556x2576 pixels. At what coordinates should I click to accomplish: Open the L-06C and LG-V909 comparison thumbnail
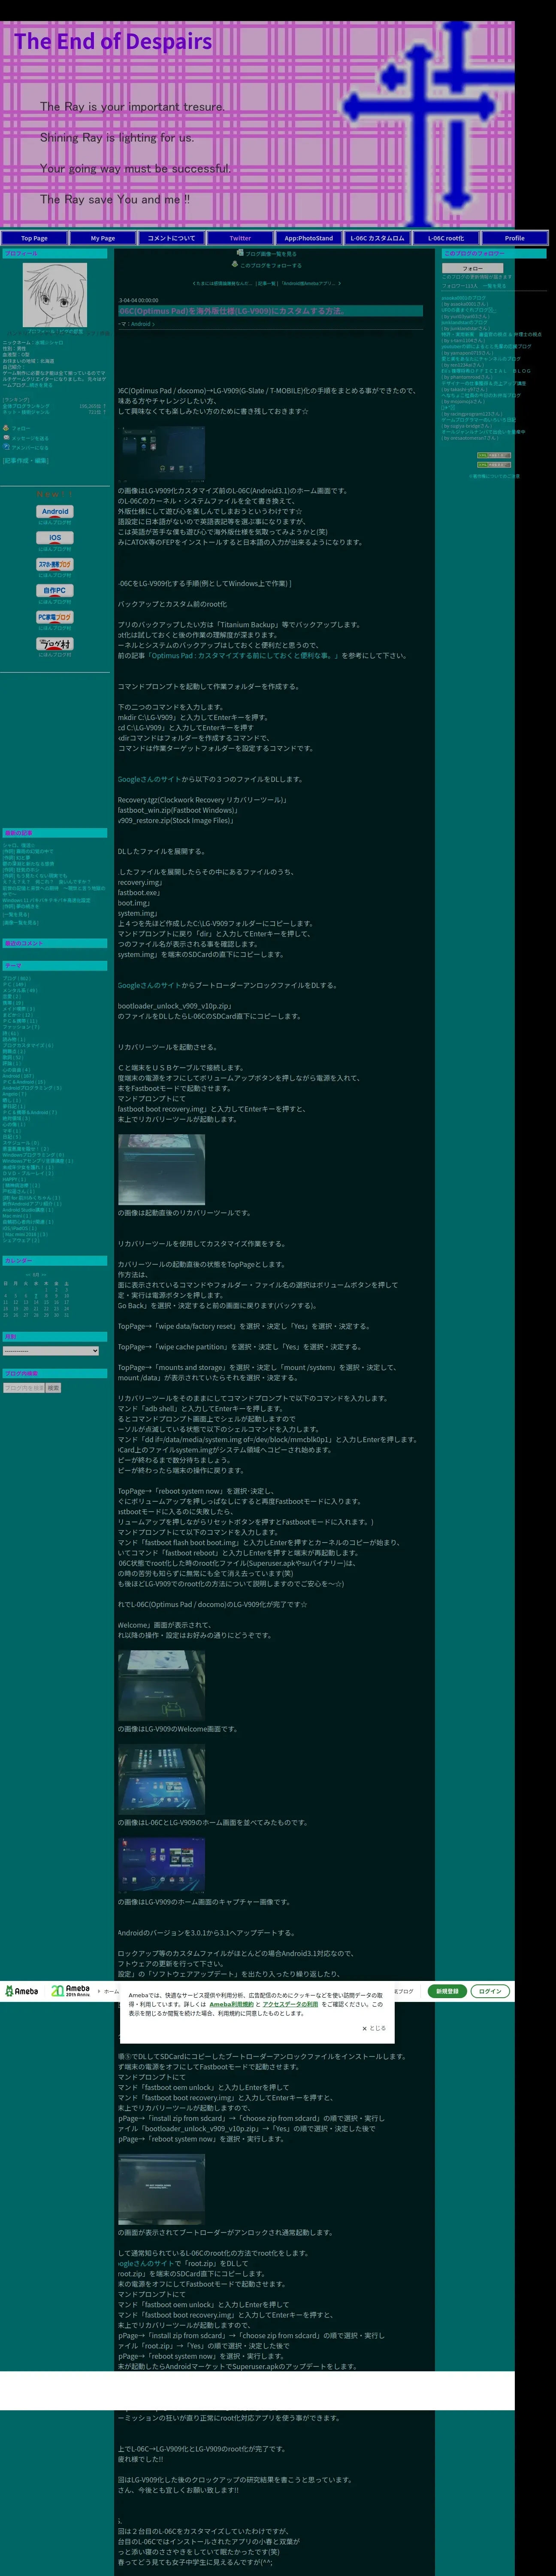click(161, 1779)
